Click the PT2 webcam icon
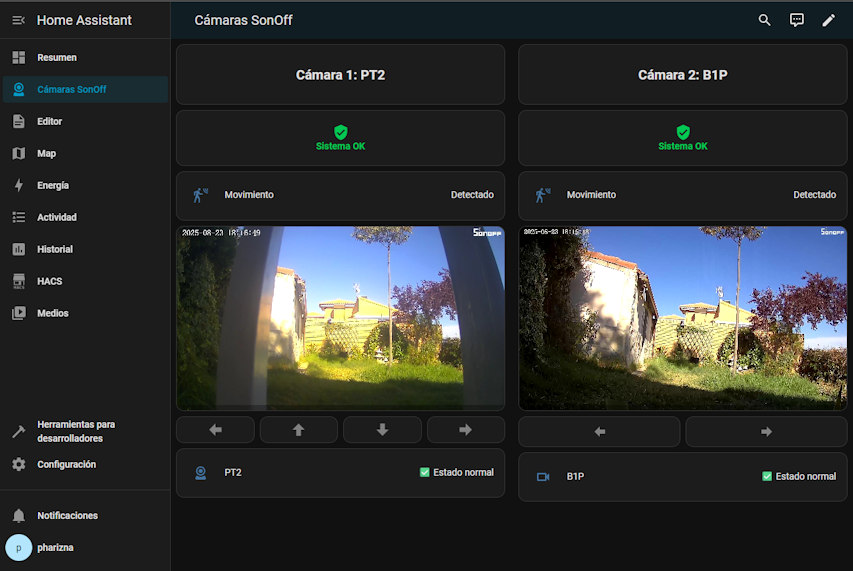 [x=201, y=473]
